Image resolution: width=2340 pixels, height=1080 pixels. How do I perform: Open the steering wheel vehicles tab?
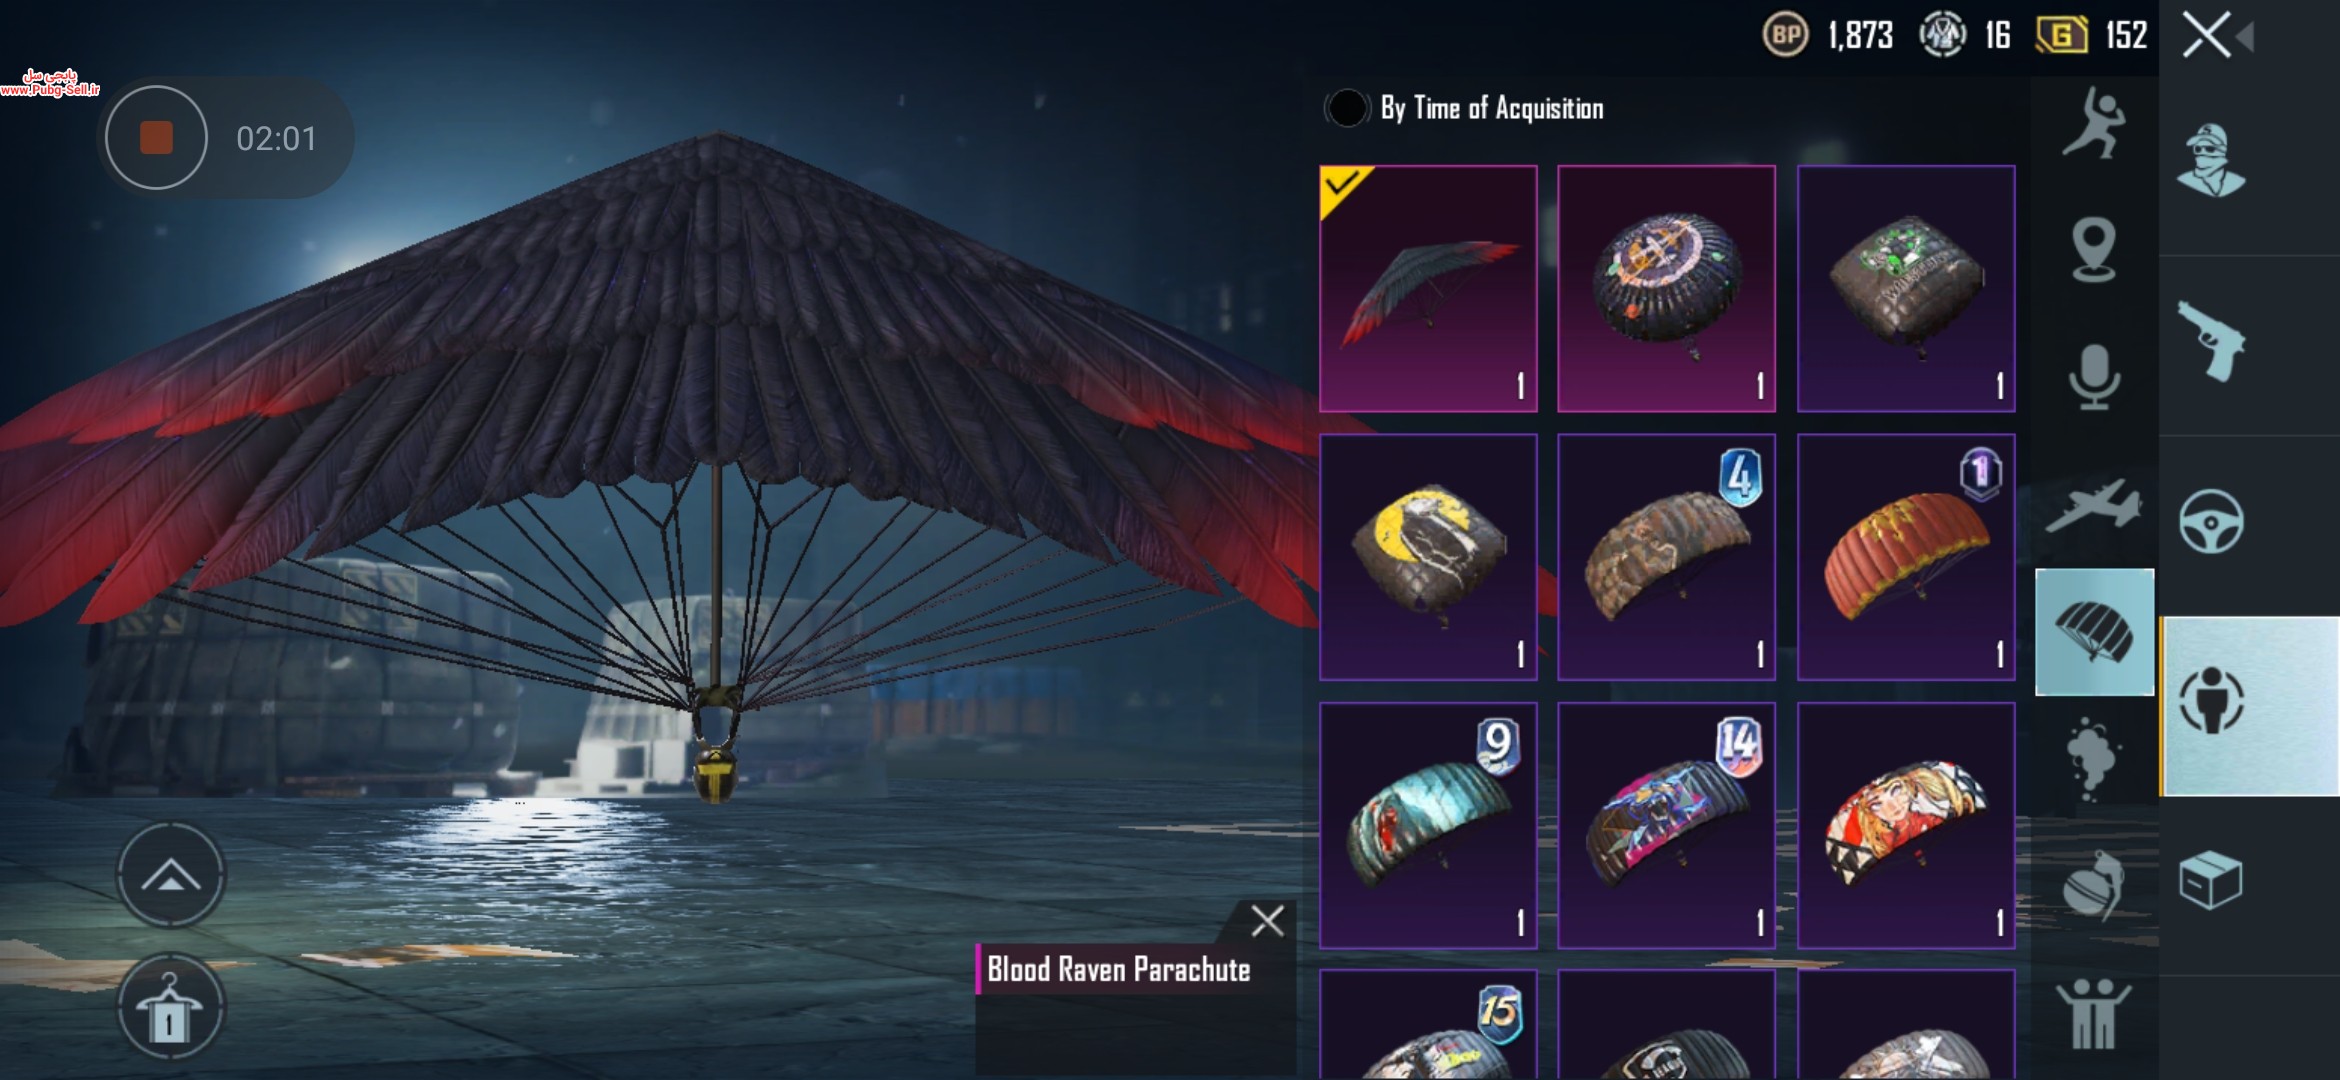2211,521
